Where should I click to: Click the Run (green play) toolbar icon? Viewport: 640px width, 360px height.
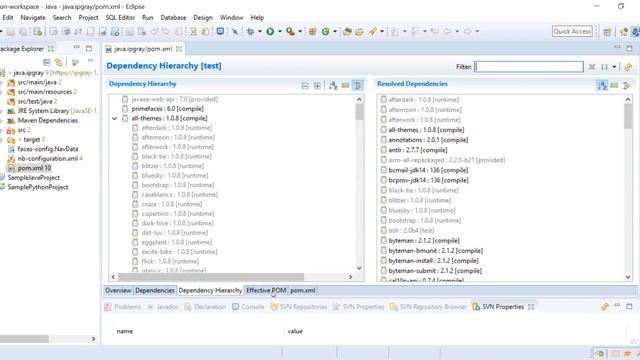(270, 31)
